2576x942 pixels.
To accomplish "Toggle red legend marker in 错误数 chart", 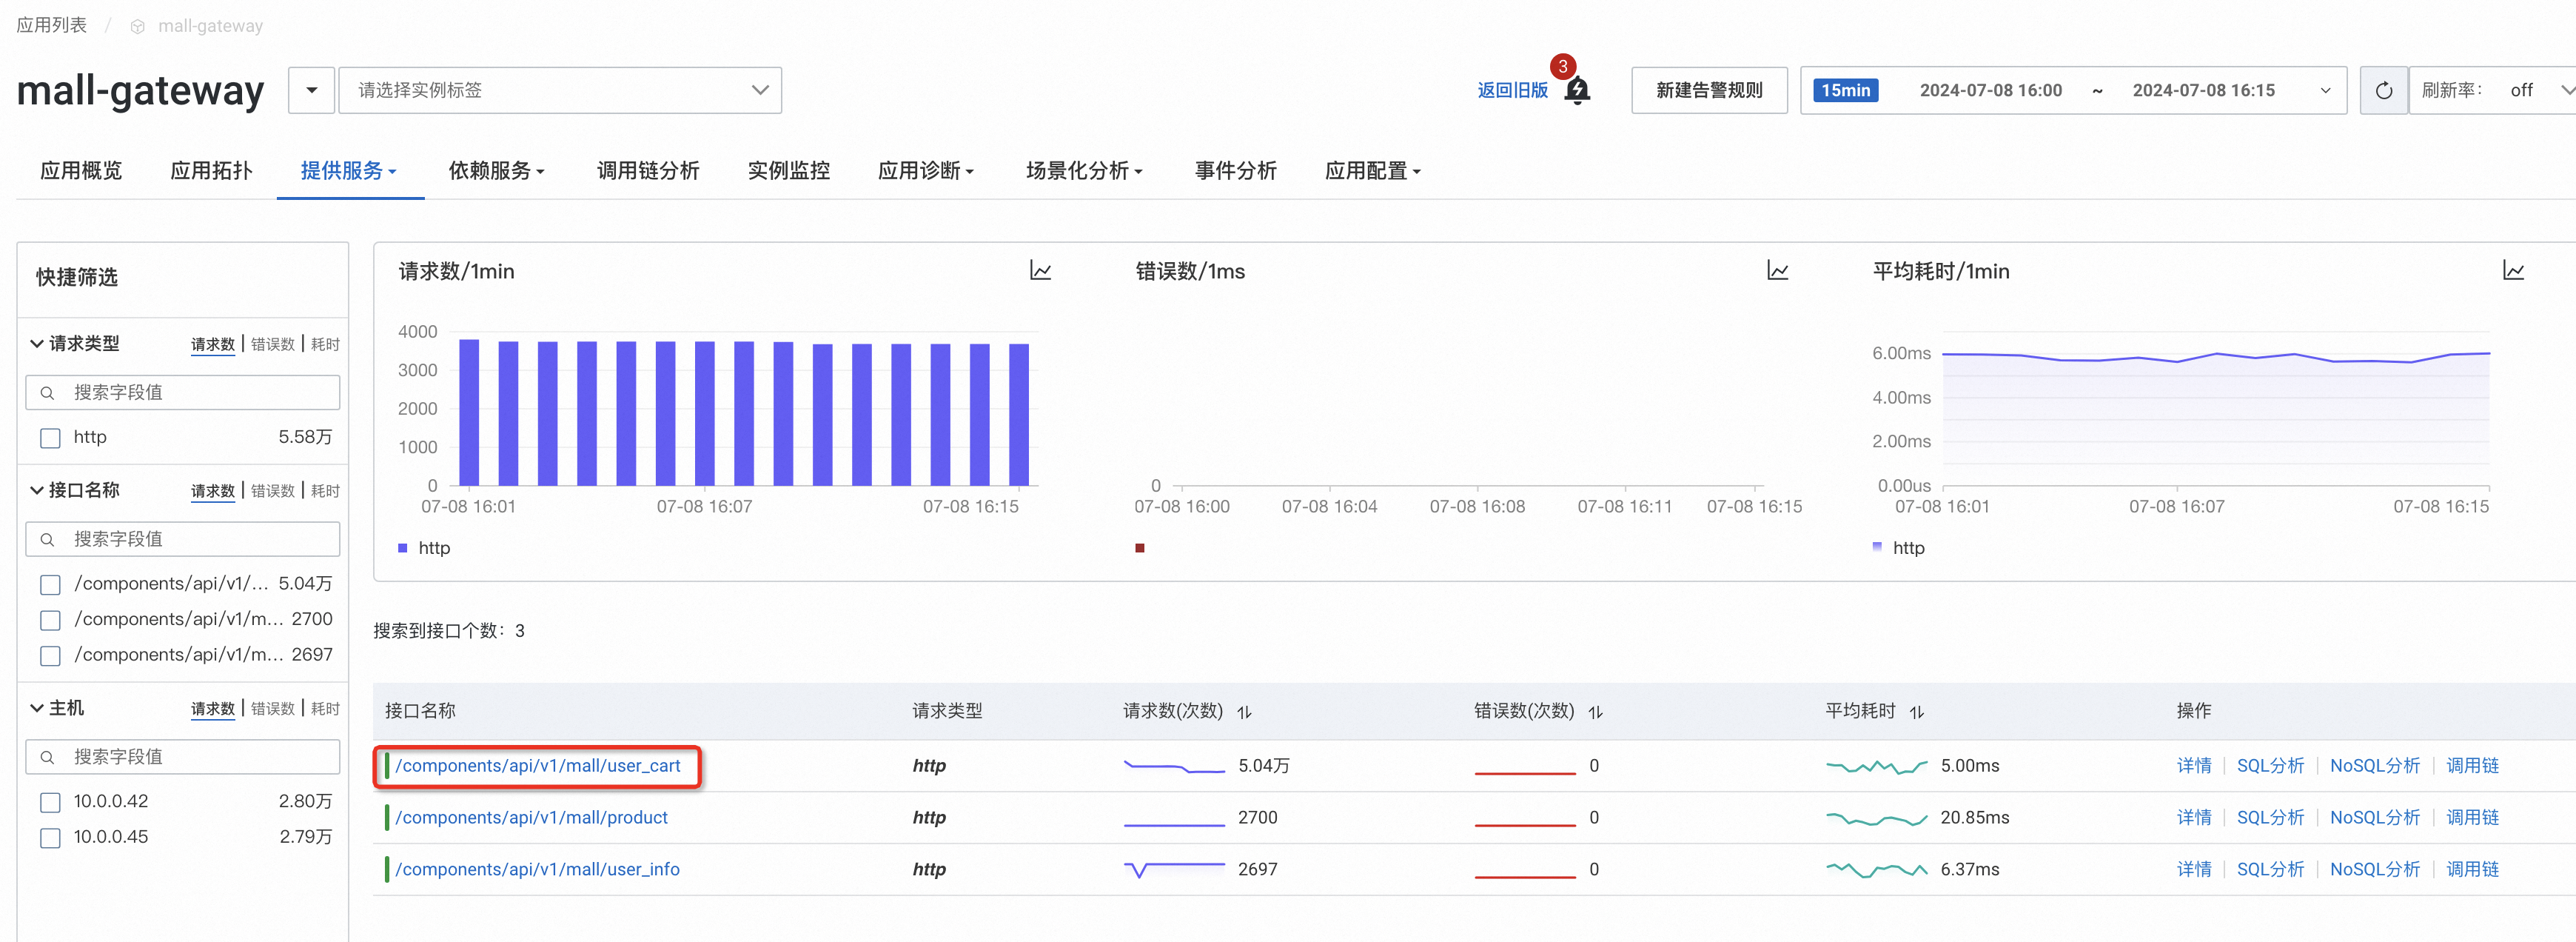I will pos(1139,548).
